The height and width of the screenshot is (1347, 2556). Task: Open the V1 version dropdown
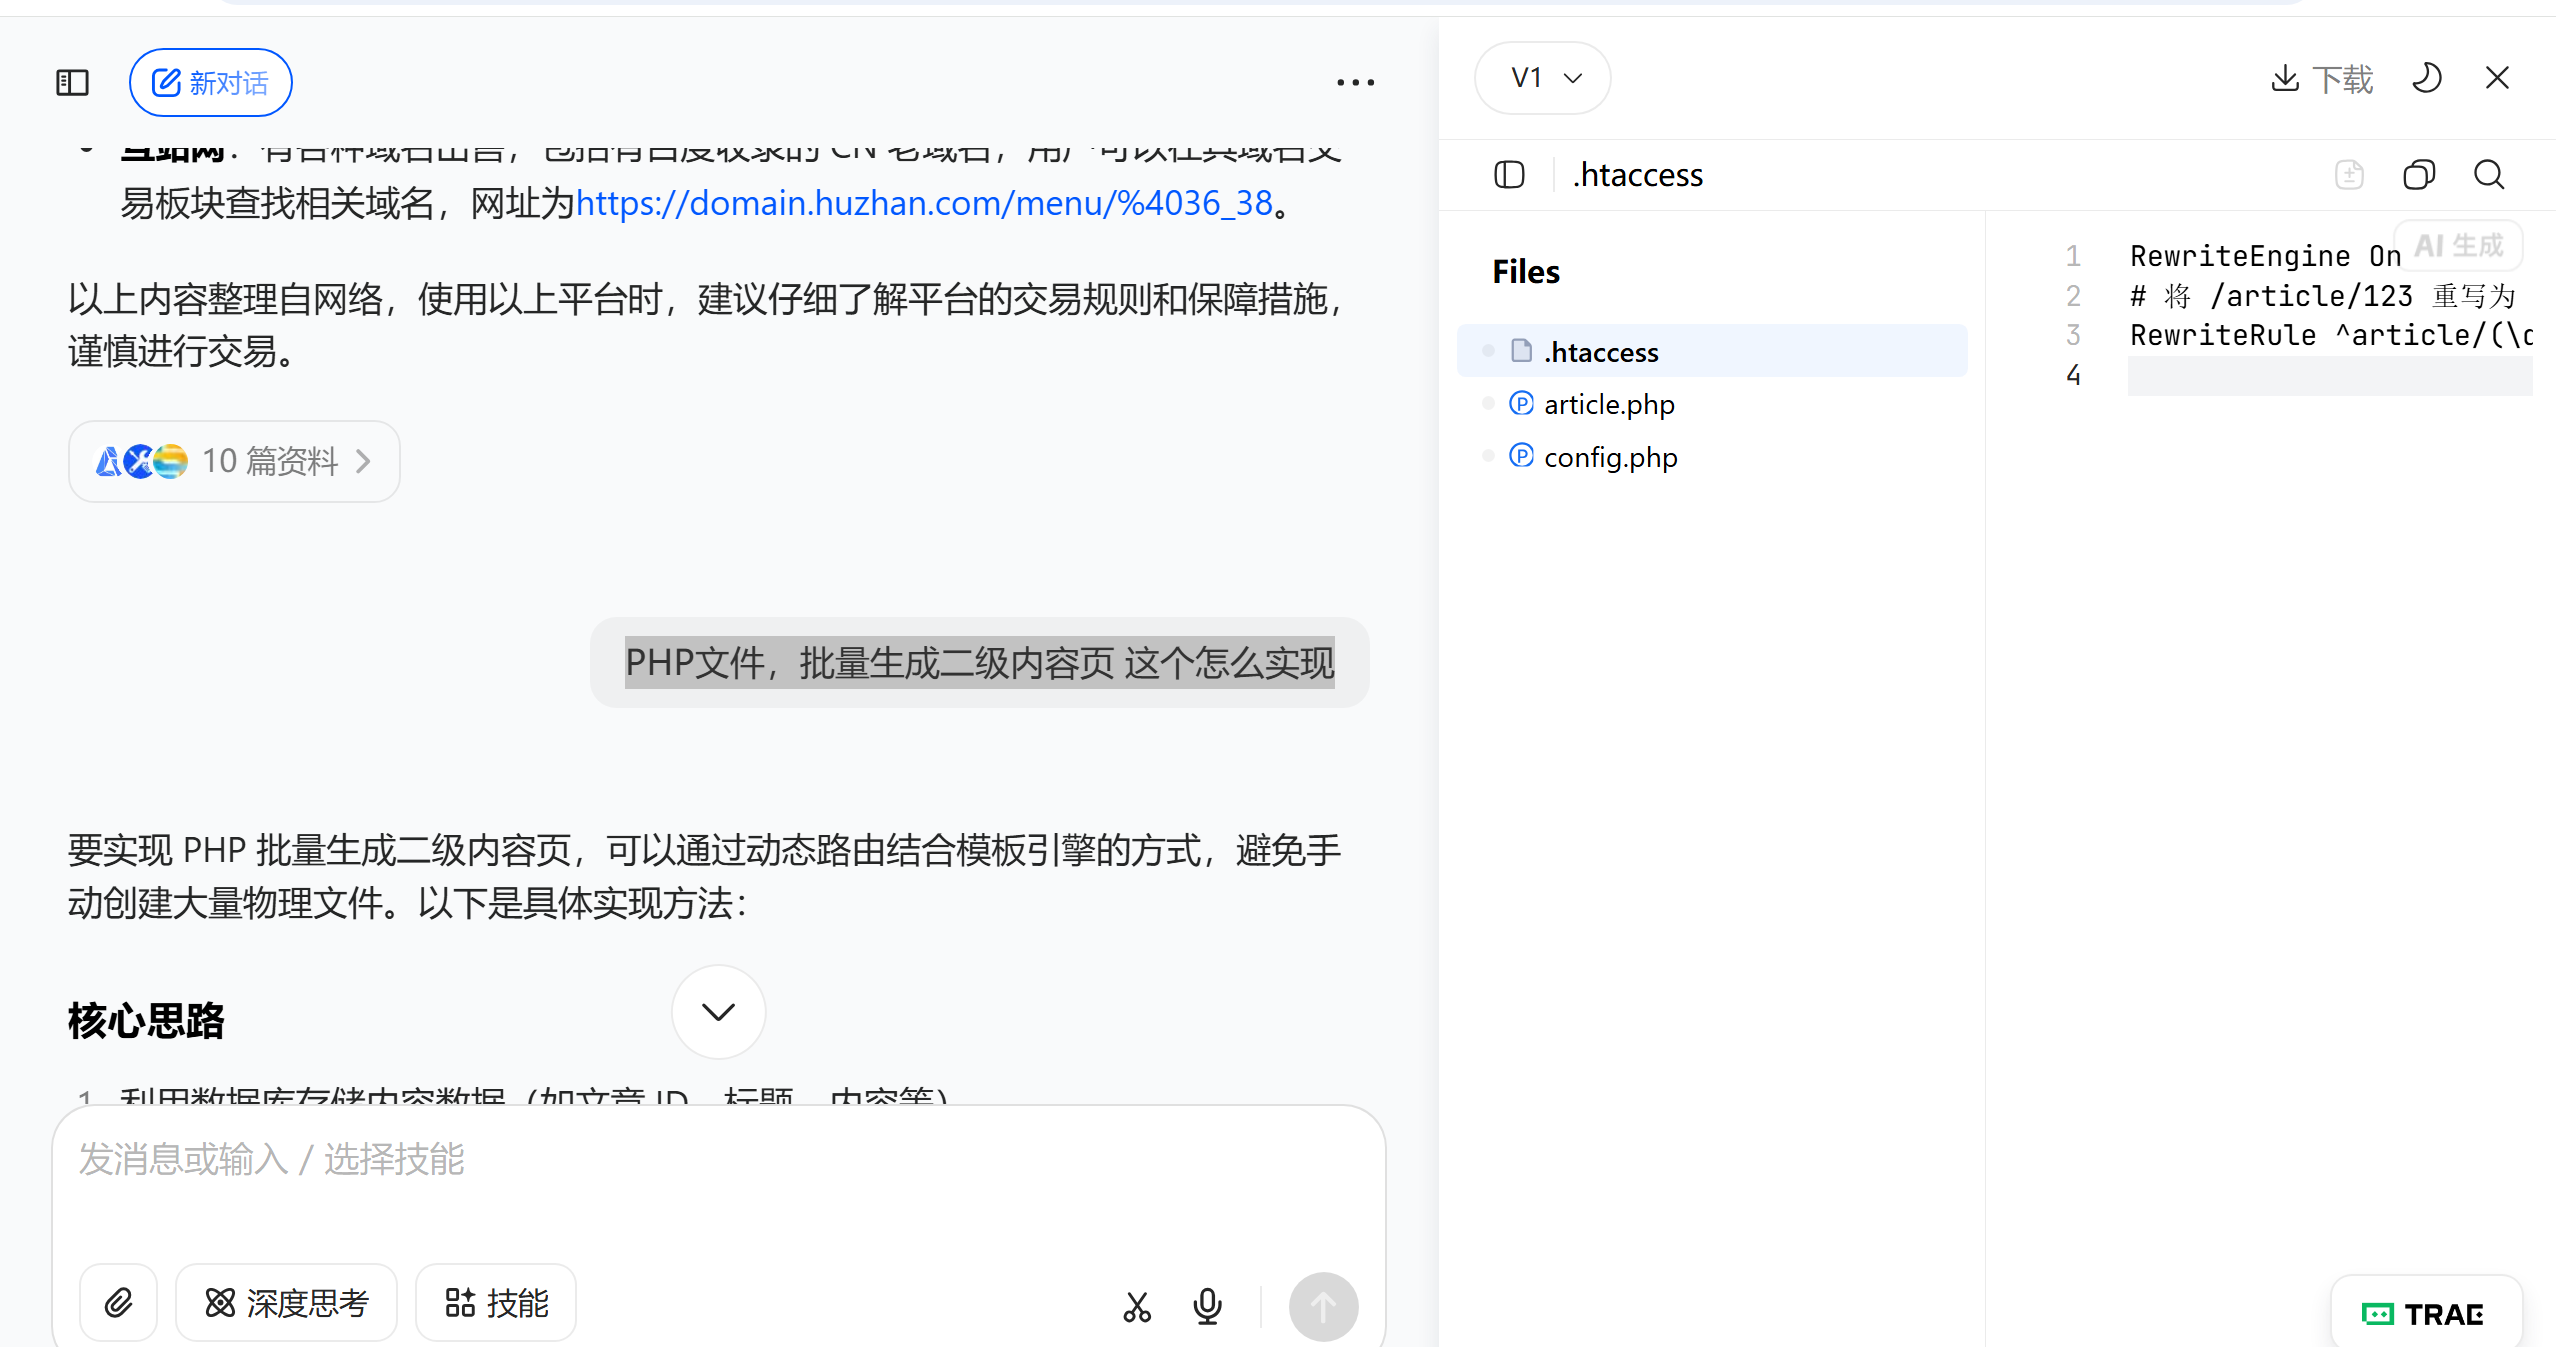(1543, 78)
